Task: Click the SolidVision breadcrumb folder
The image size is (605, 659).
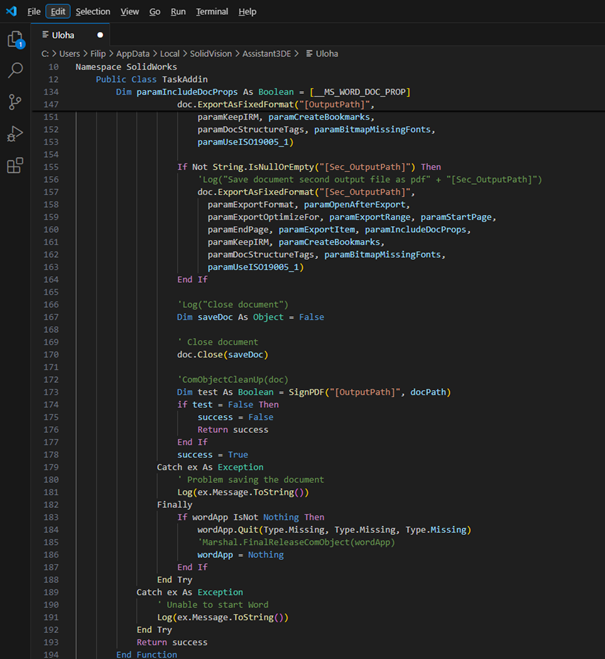Action: pyautogui.click(x=213, y=53)
